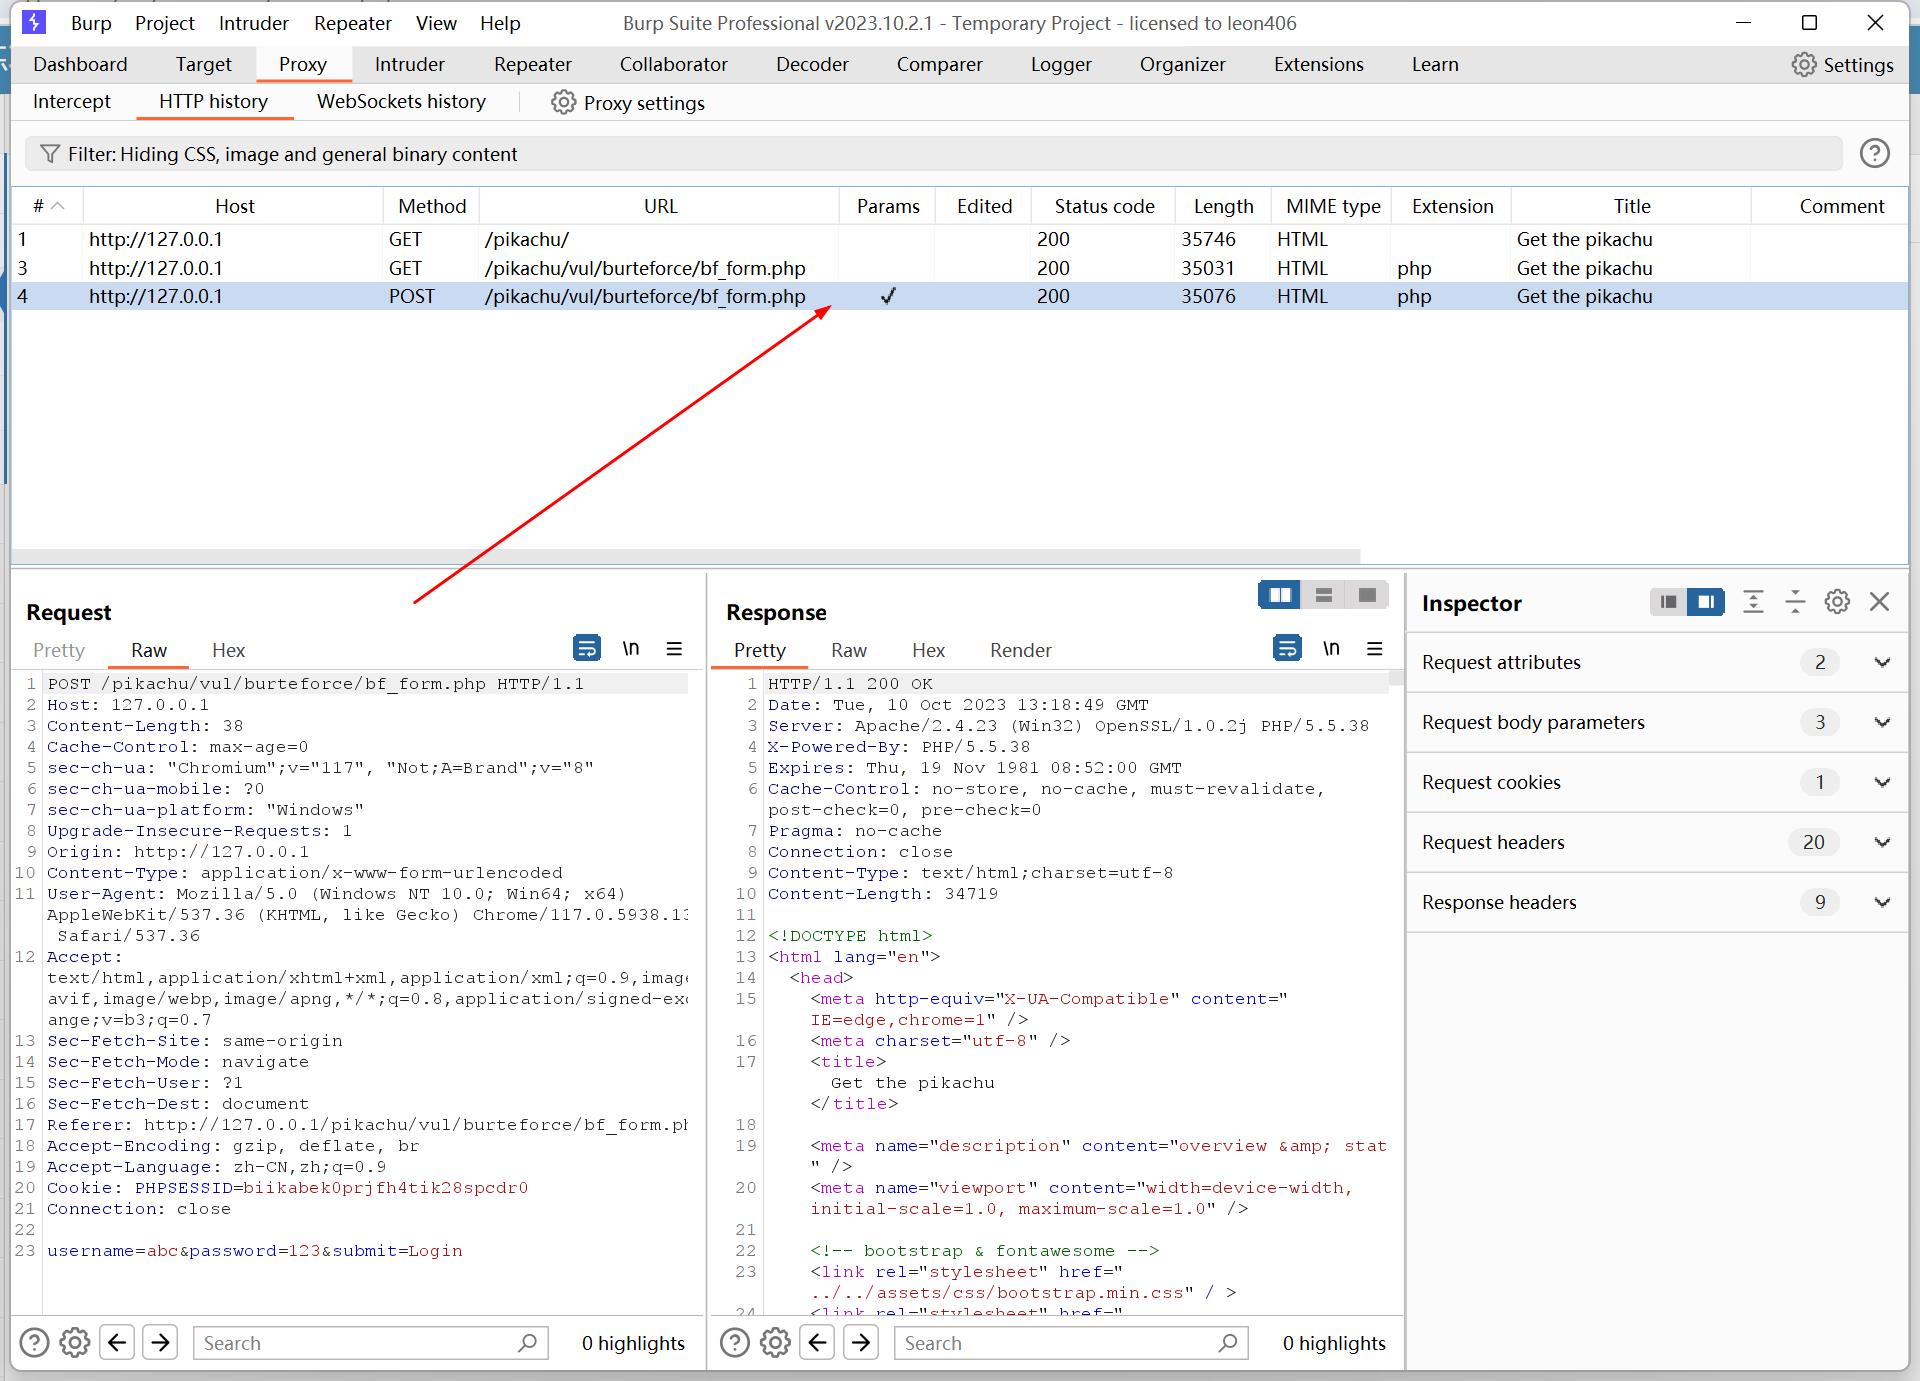
Task: Switch to WebSockets history tab
Action: (x=401, y=103)
